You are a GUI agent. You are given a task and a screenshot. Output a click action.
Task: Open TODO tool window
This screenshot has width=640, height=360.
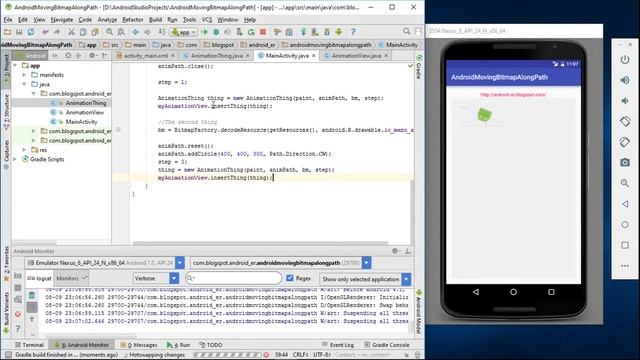coord(211,345)
